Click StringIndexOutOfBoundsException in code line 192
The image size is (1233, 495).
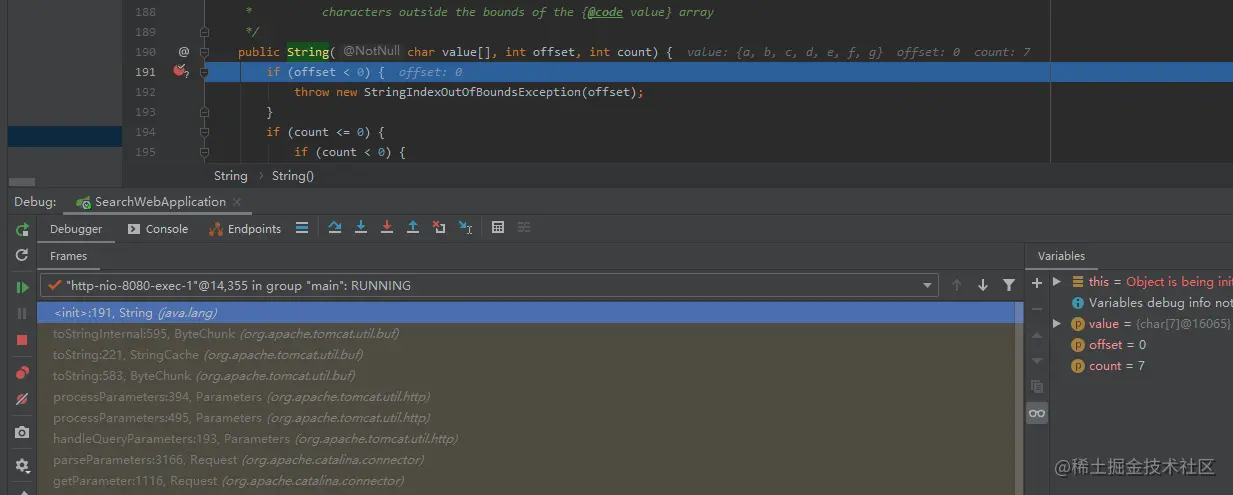[472, 92]
